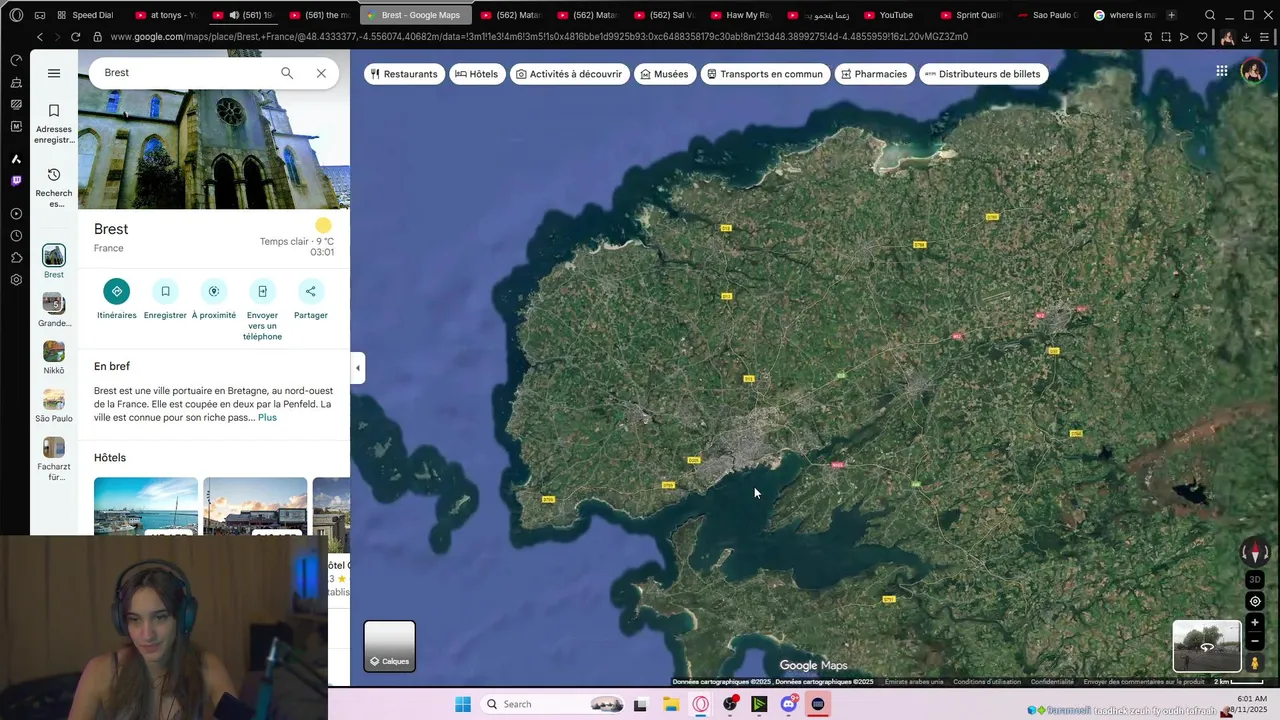Open the Street View preview thumbnail
Image resolution: width=1280 pixels, height=720 pixels.
(1207, 646)
